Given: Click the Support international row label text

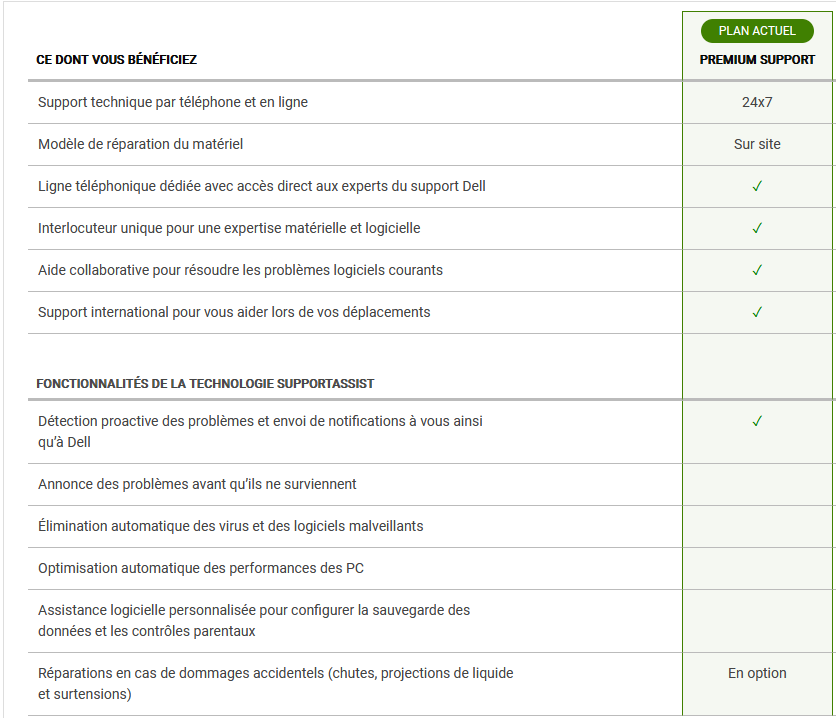Looking at the screenshot, I should 234,312.
